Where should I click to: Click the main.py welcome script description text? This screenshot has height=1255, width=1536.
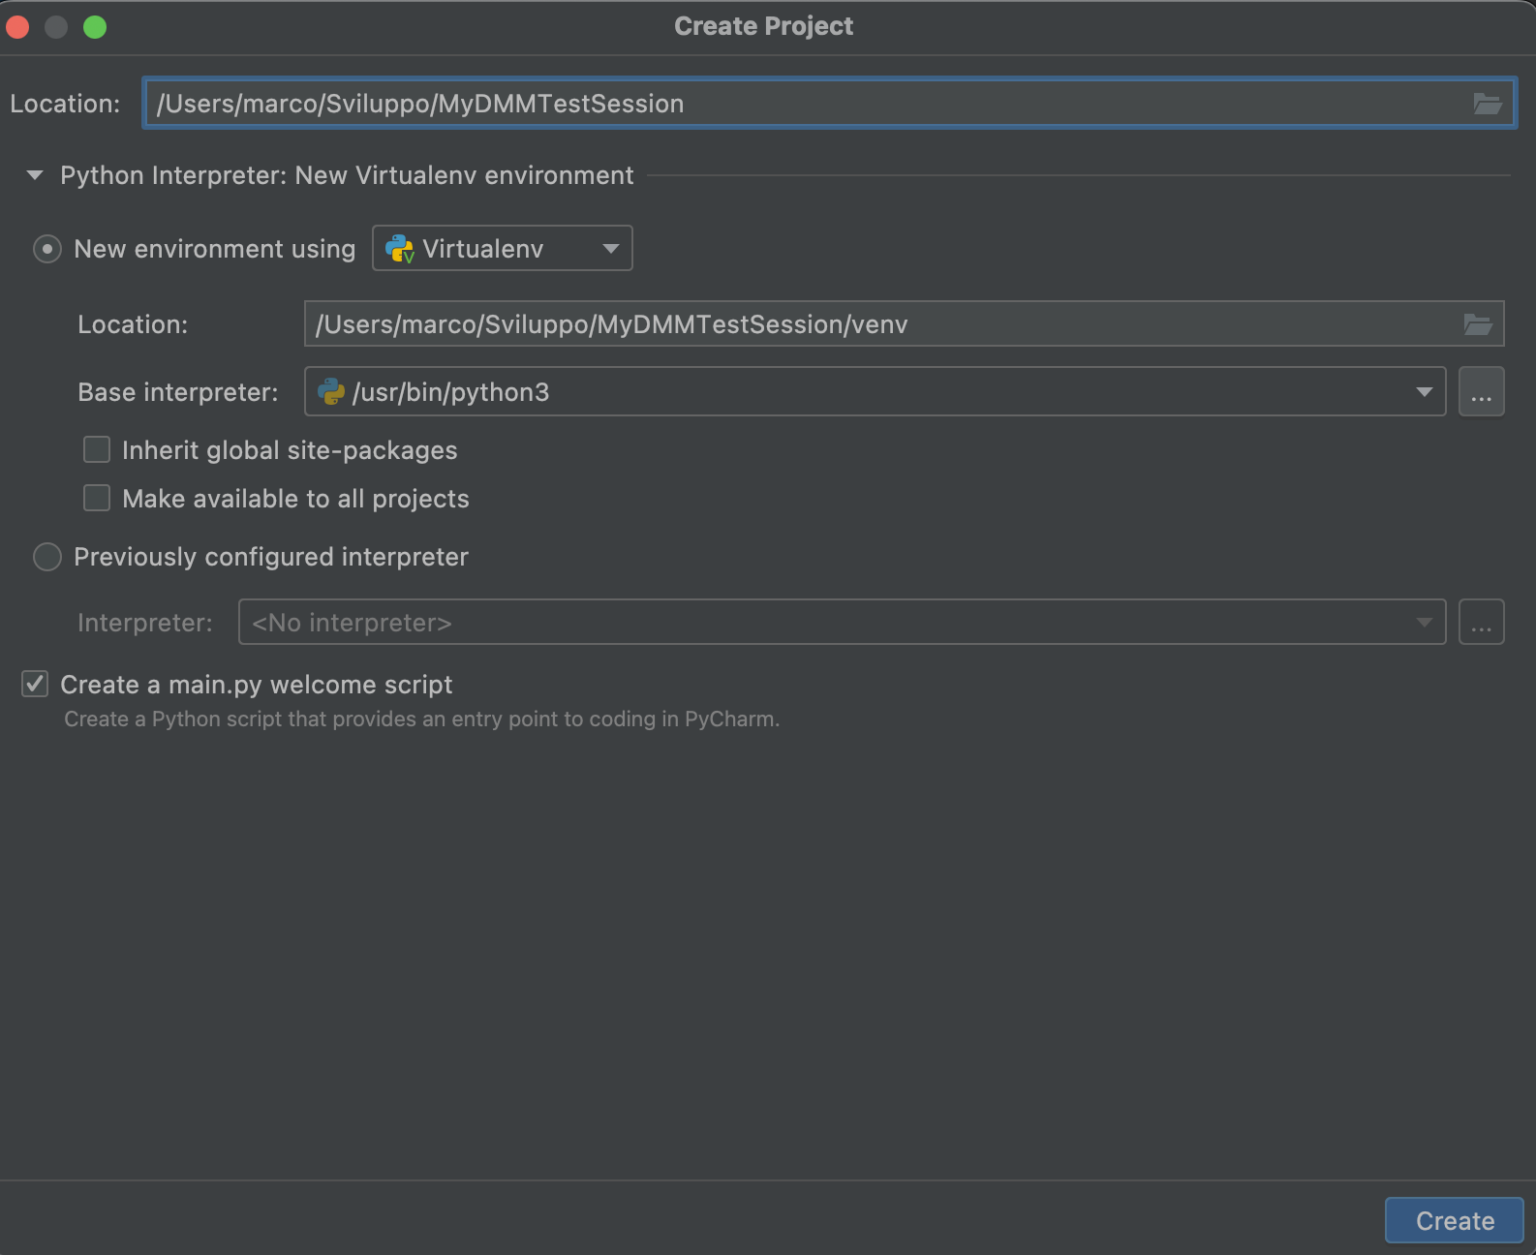(421, 718)
